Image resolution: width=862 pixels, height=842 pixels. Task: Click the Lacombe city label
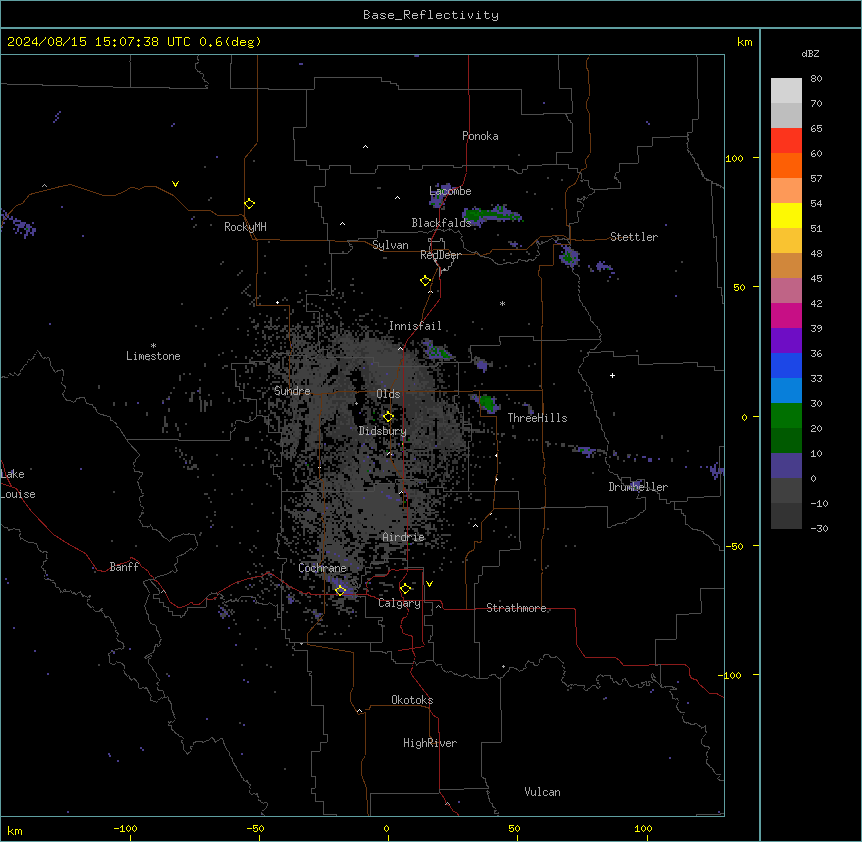pyautogui.click(x=450, y=191)
